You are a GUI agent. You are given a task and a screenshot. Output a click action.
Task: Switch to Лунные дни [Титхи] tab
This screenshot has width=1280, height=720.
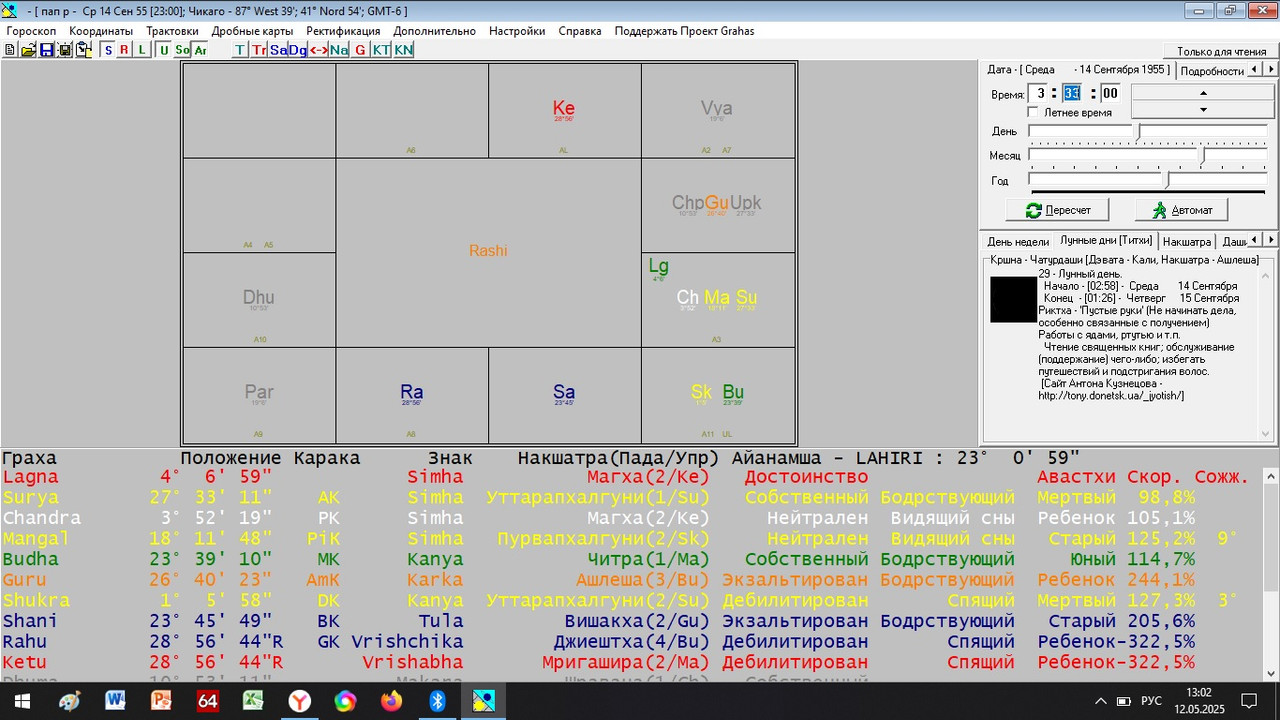[1106, 241]
